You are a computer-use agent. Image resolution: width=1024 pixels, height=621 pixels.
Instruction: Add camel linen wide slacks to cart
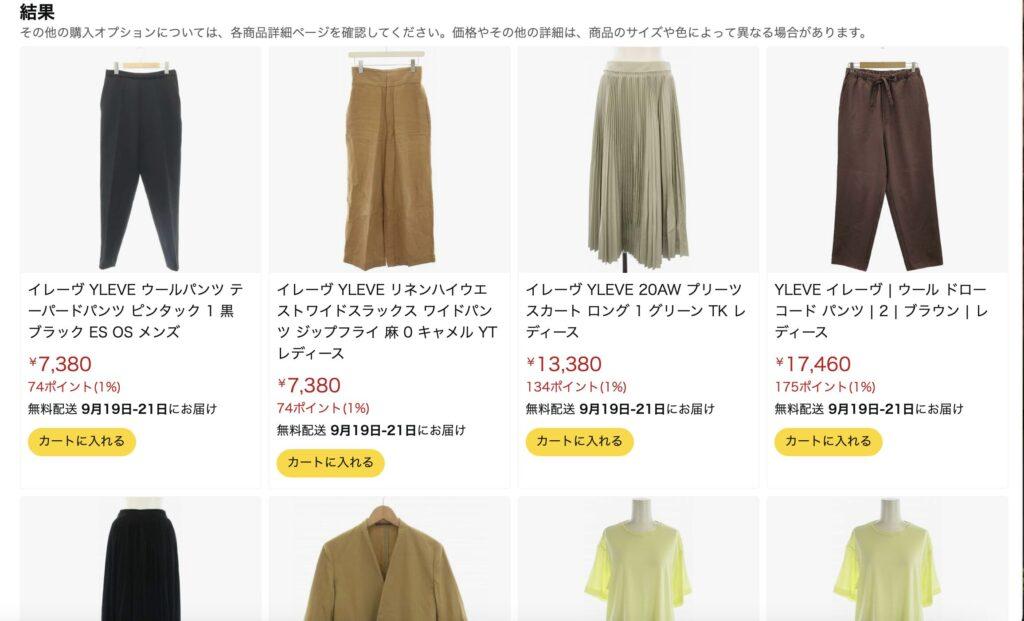click(x=330, y=463)
